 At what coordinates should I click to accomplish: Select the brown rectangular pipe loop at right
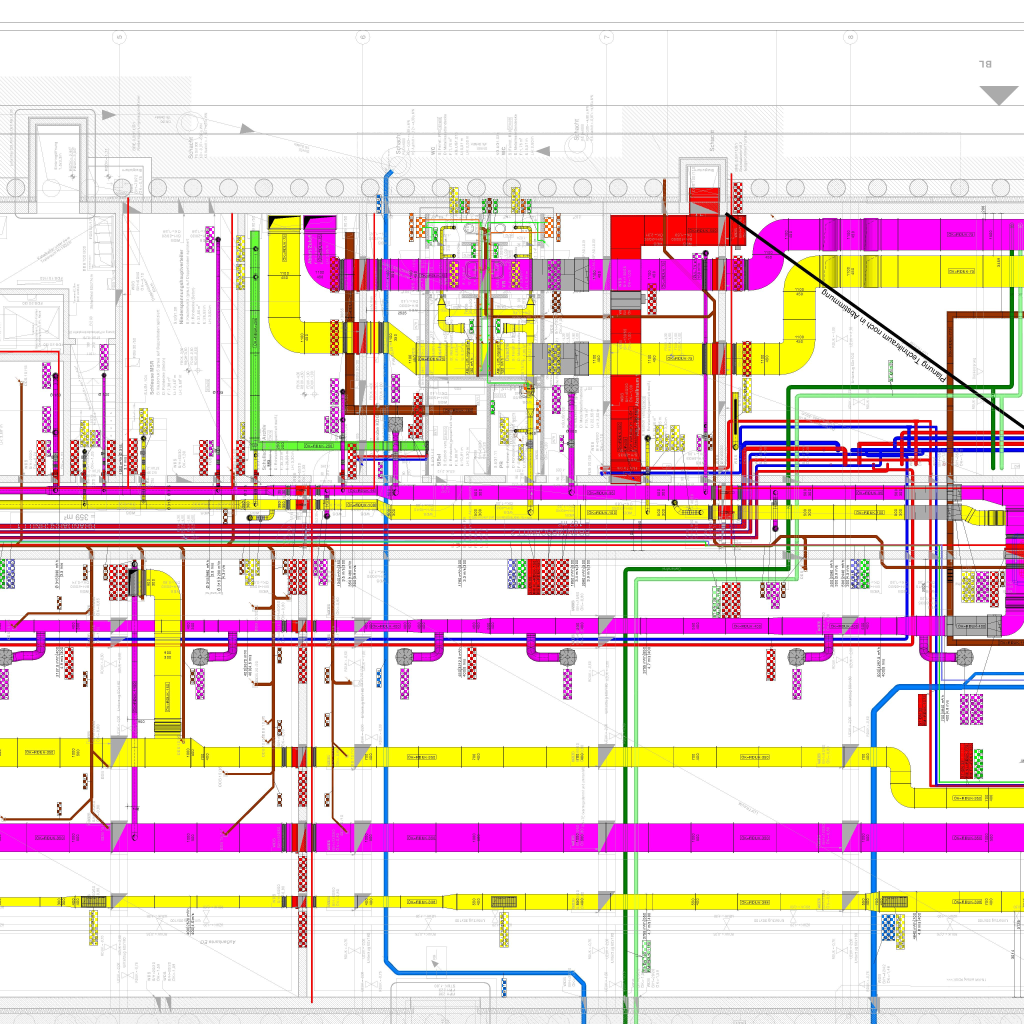click(950, 450)
